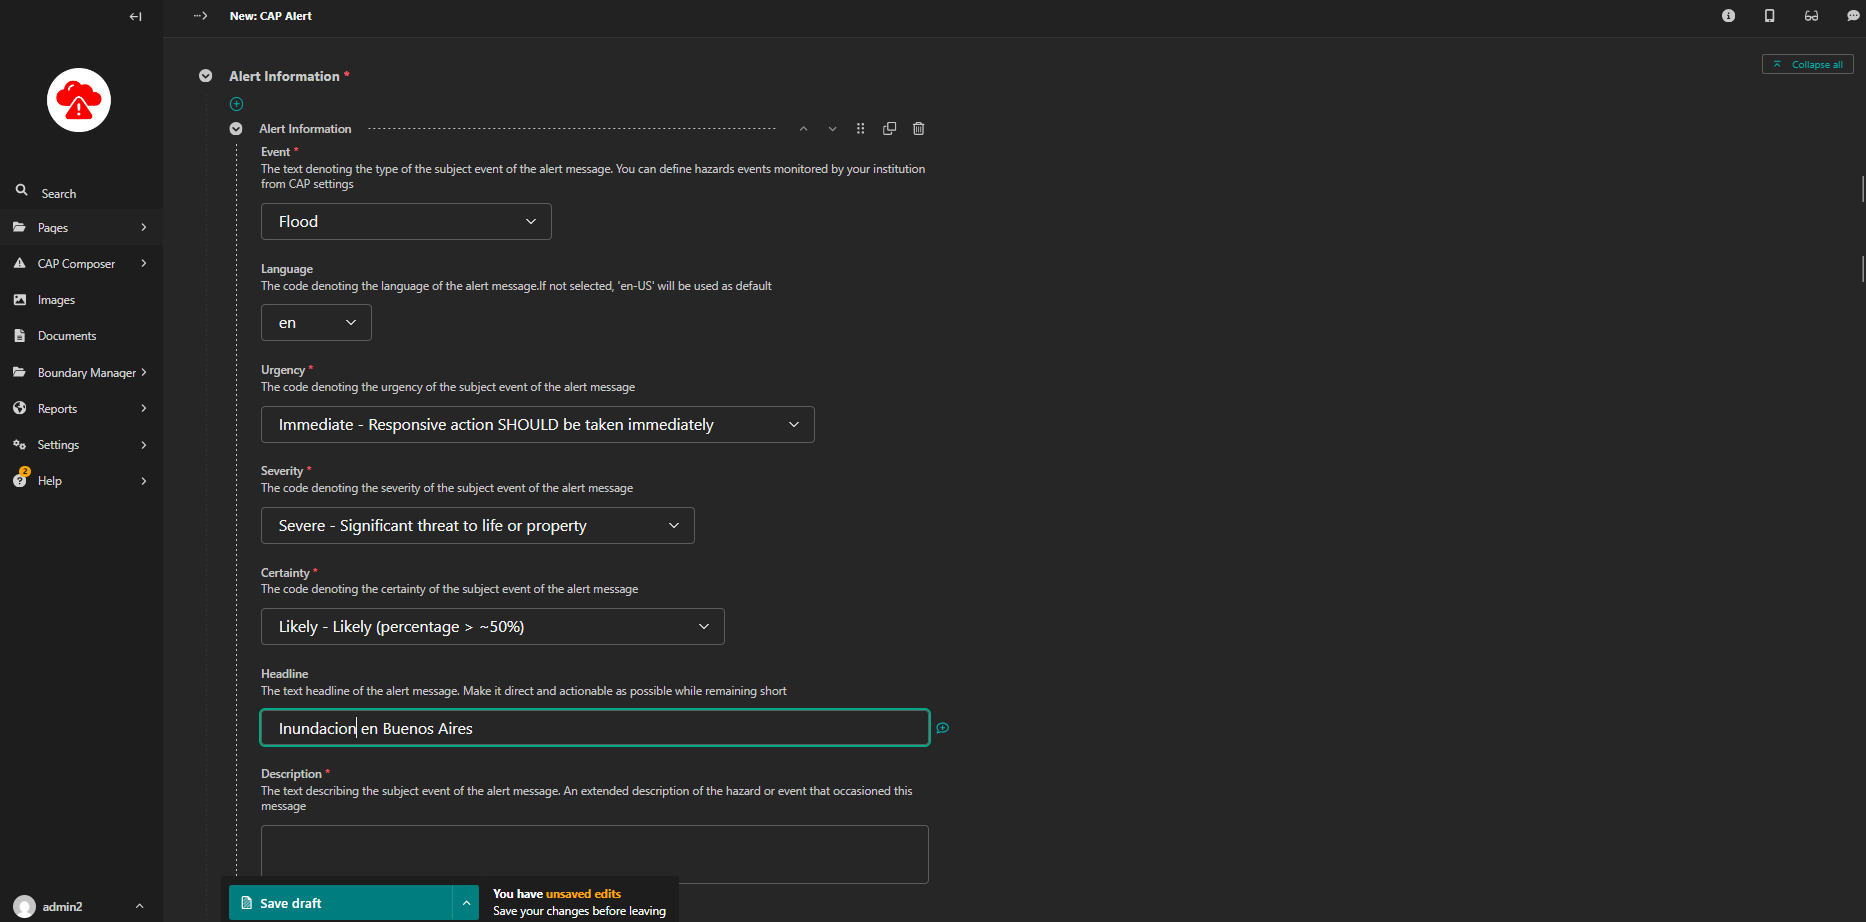1866x922 pixels.
Task: Click the red cloud alert logo
Action: pyautogui.click(x=79, y=100)
